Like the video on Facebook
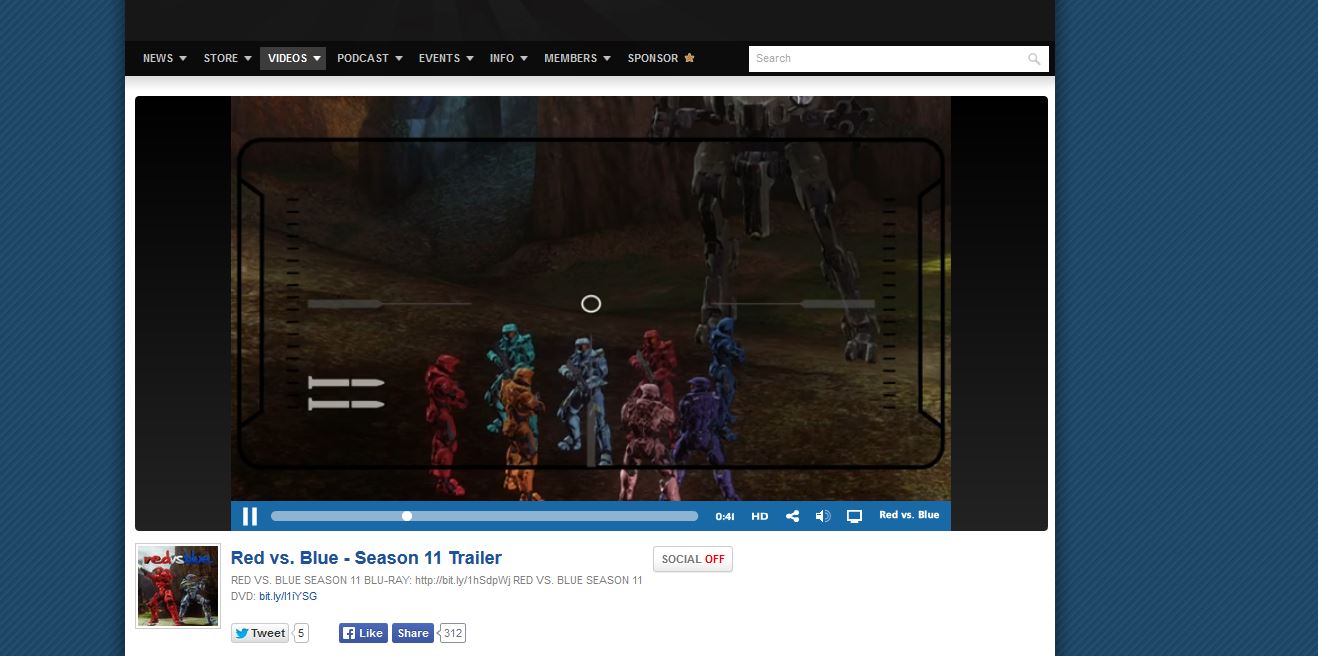The width and height of the screenshot is (1318, 656). [363, 633]
